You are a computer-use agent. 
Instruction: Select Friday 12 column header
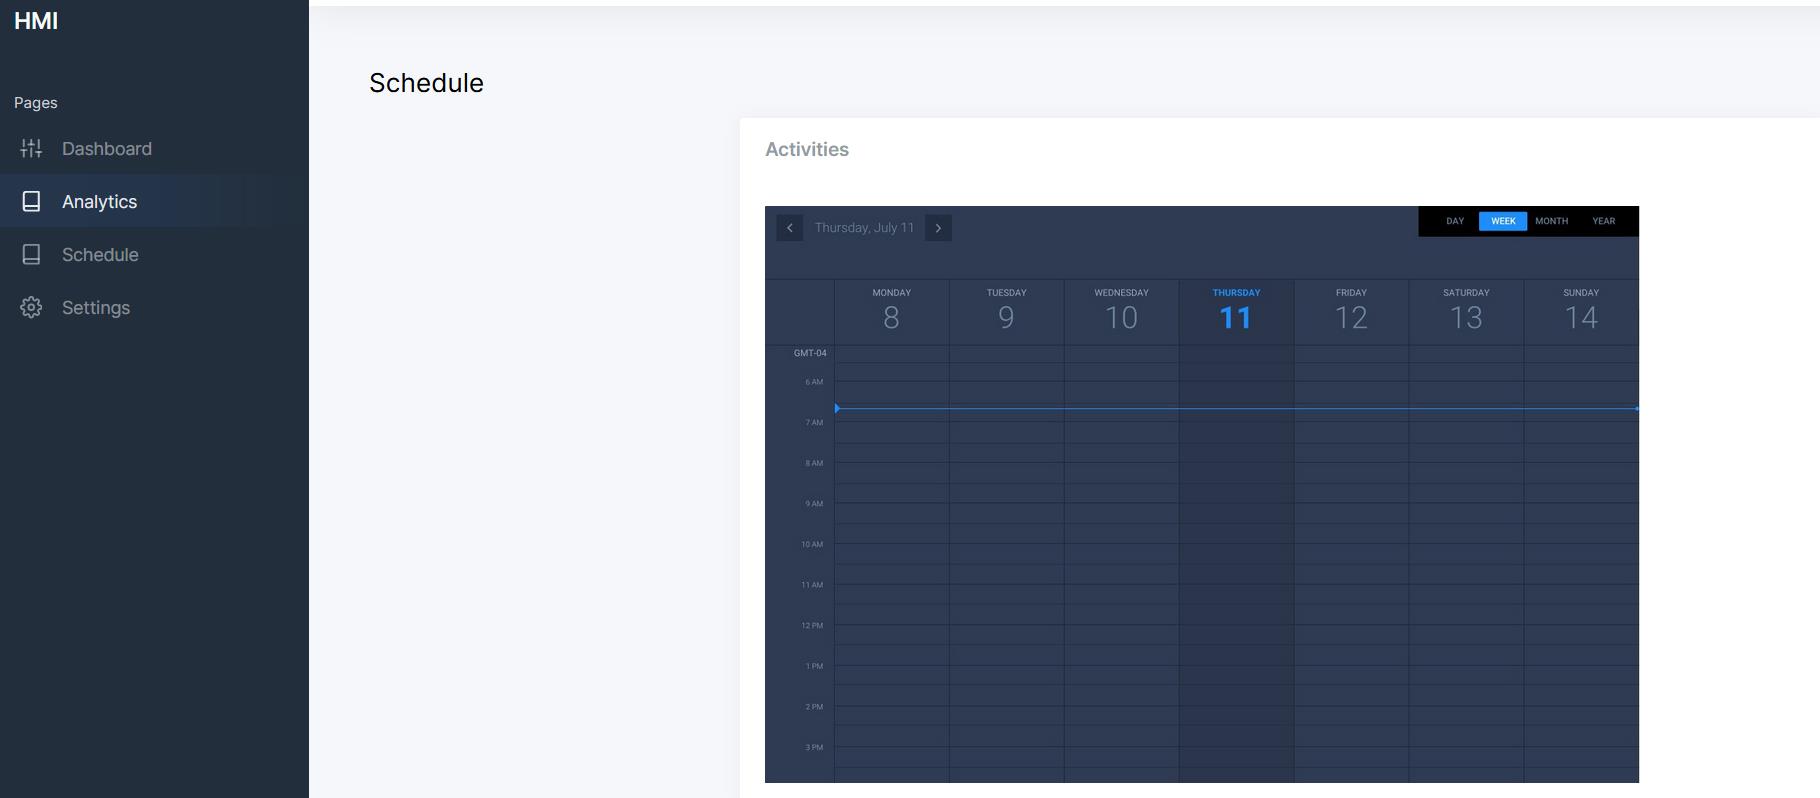(x=1351, y=310)
